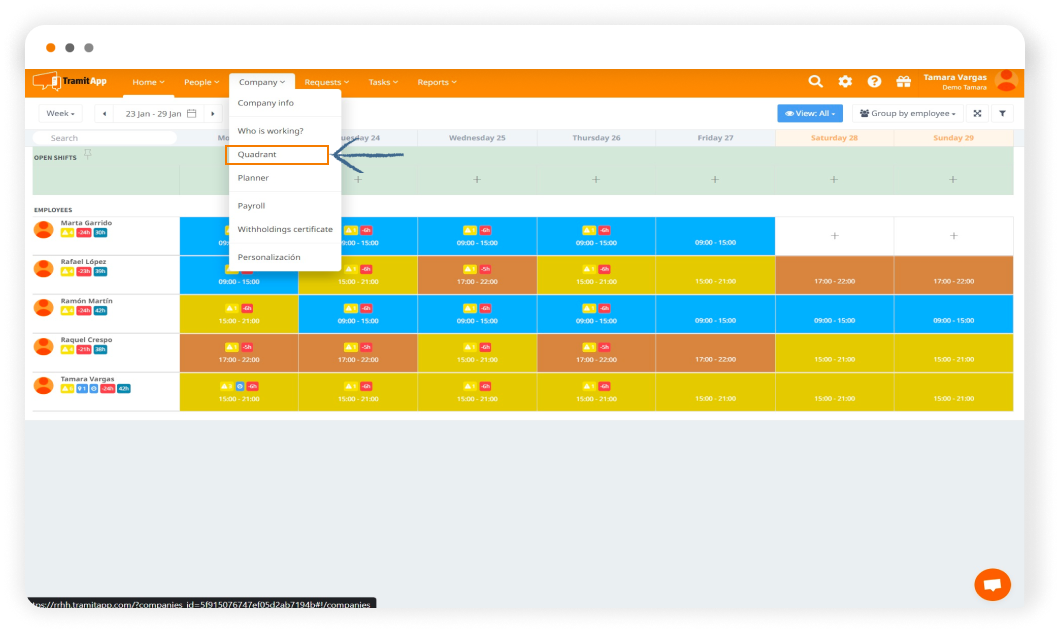Viewport: 1061px width, 633px height.
Task: Expand the Group by employee dropdown
Action: pos(908,114)
